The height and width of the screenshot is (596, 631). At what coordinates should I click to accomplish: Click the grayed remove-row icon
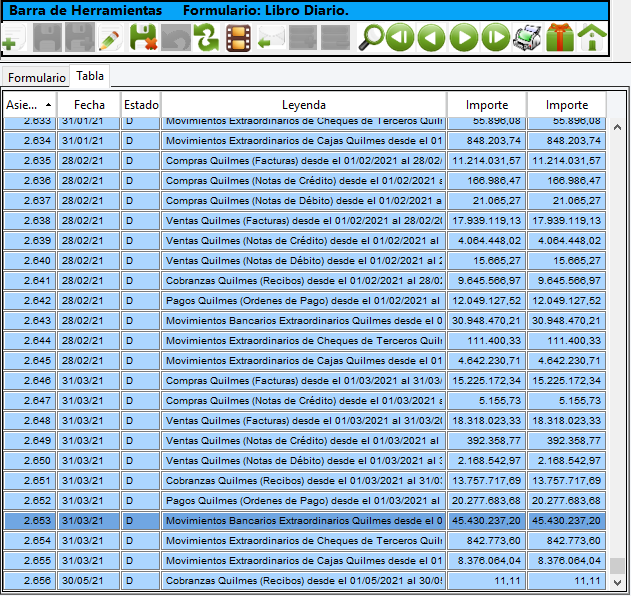[x=336, y=38]
